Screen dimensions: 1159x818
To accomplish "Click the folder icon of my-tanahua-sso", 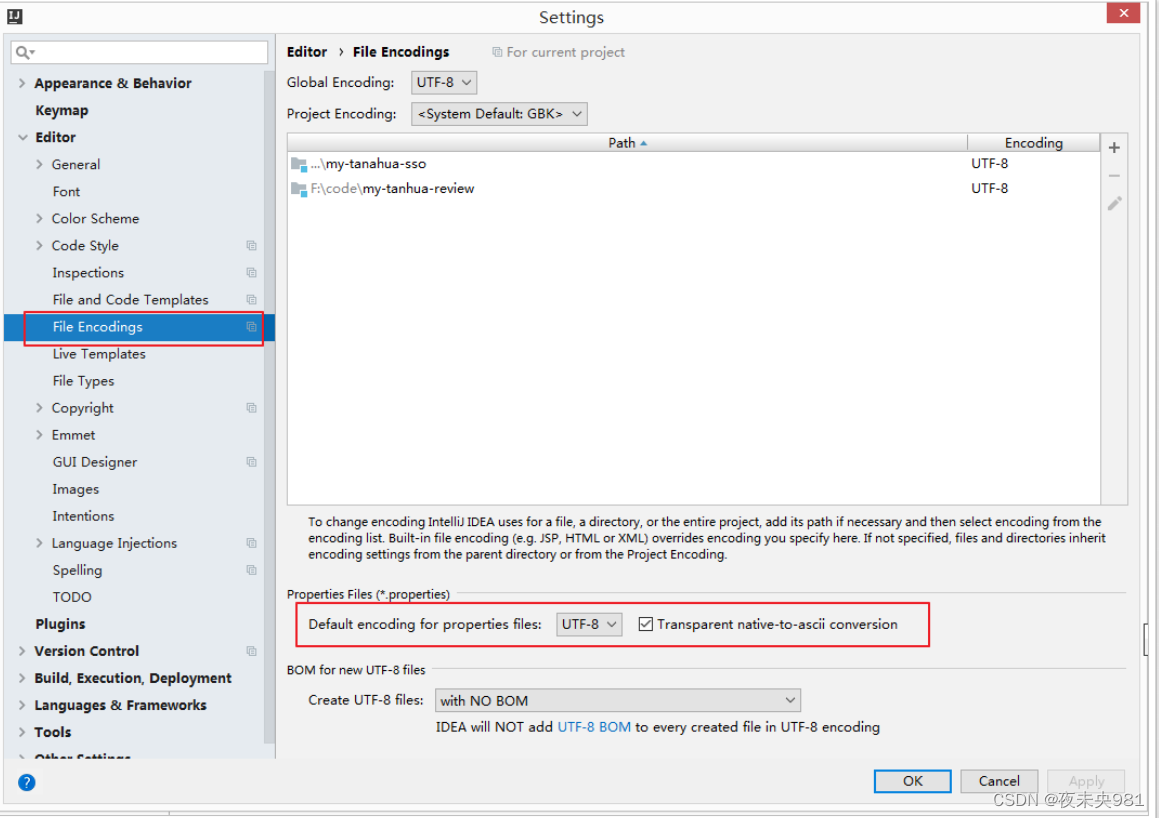I will pos(299,164).
